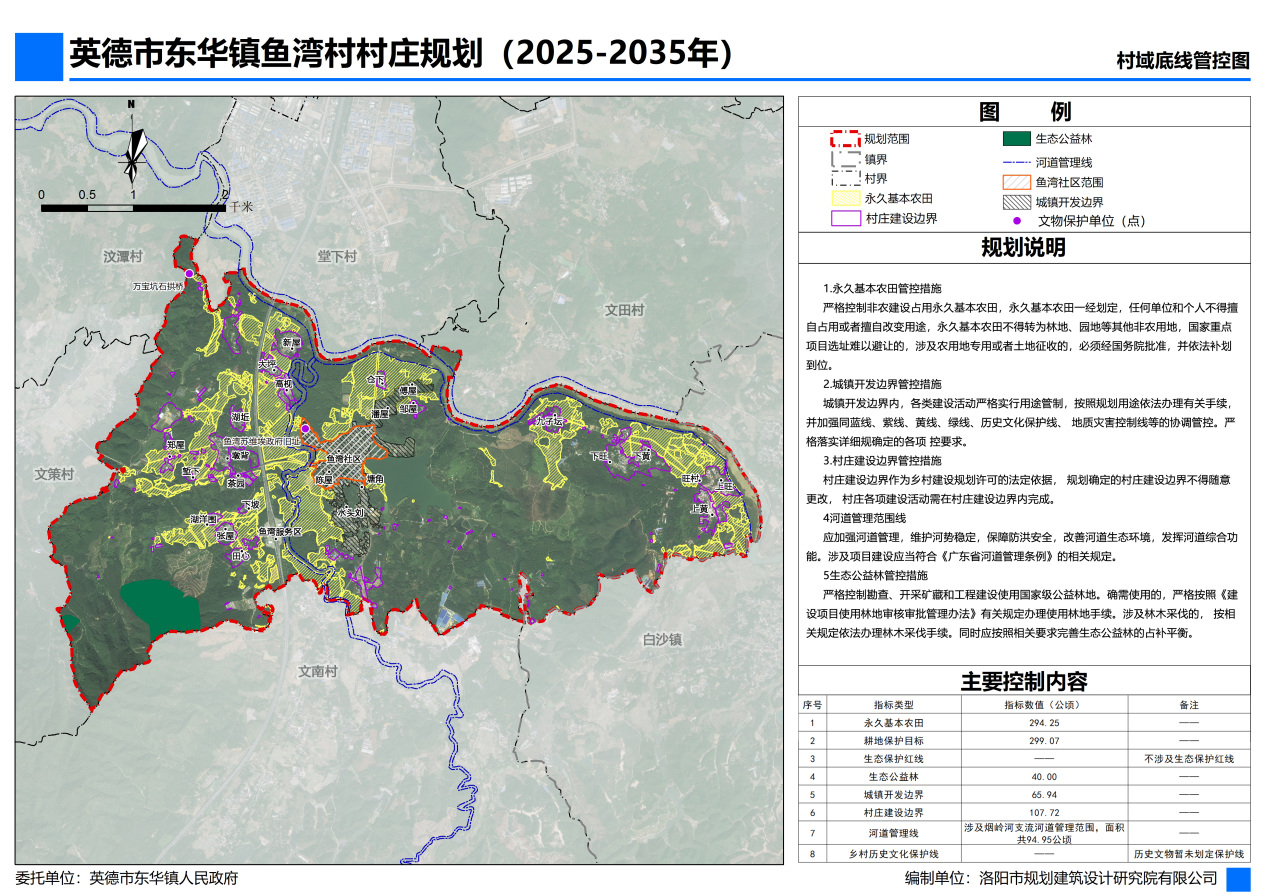This screenshot has height=895, width=1266.
Task: Click the grey hatched 城镇开发边界 legend symbol
Action: [1016, 201]
